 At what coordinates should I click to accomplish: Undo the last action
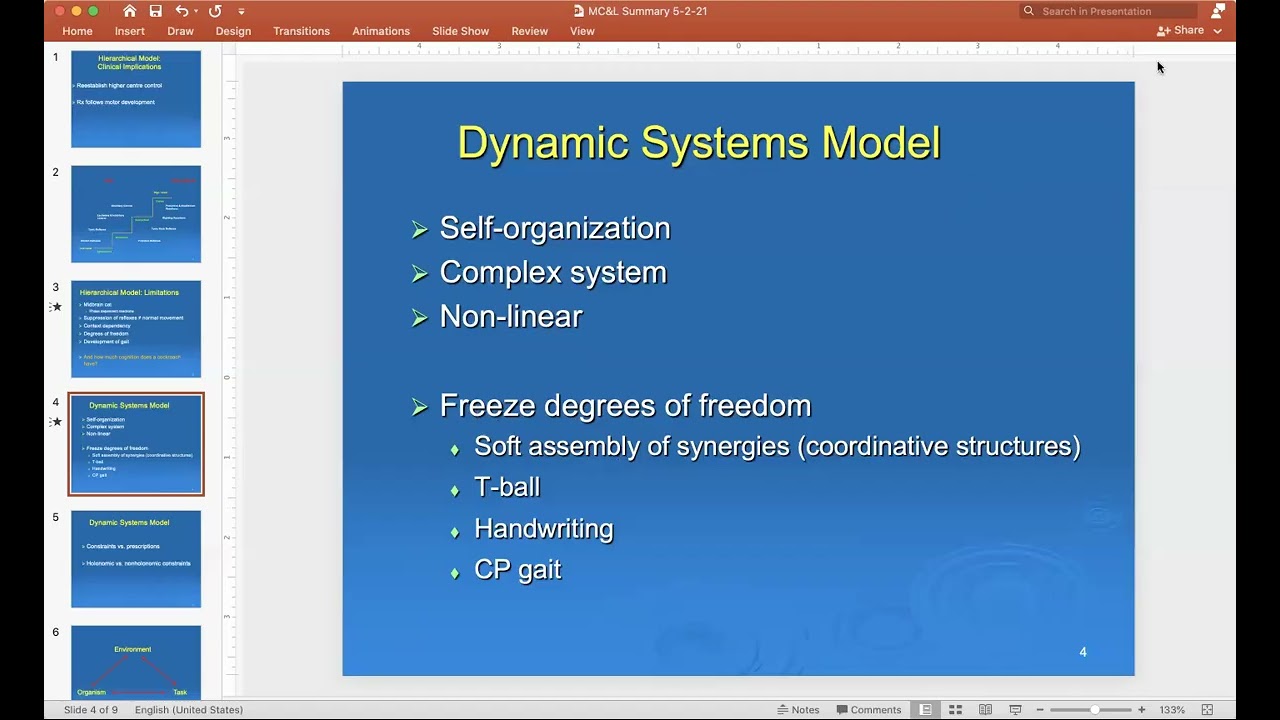pyautogui.click(x=181, y=11)
